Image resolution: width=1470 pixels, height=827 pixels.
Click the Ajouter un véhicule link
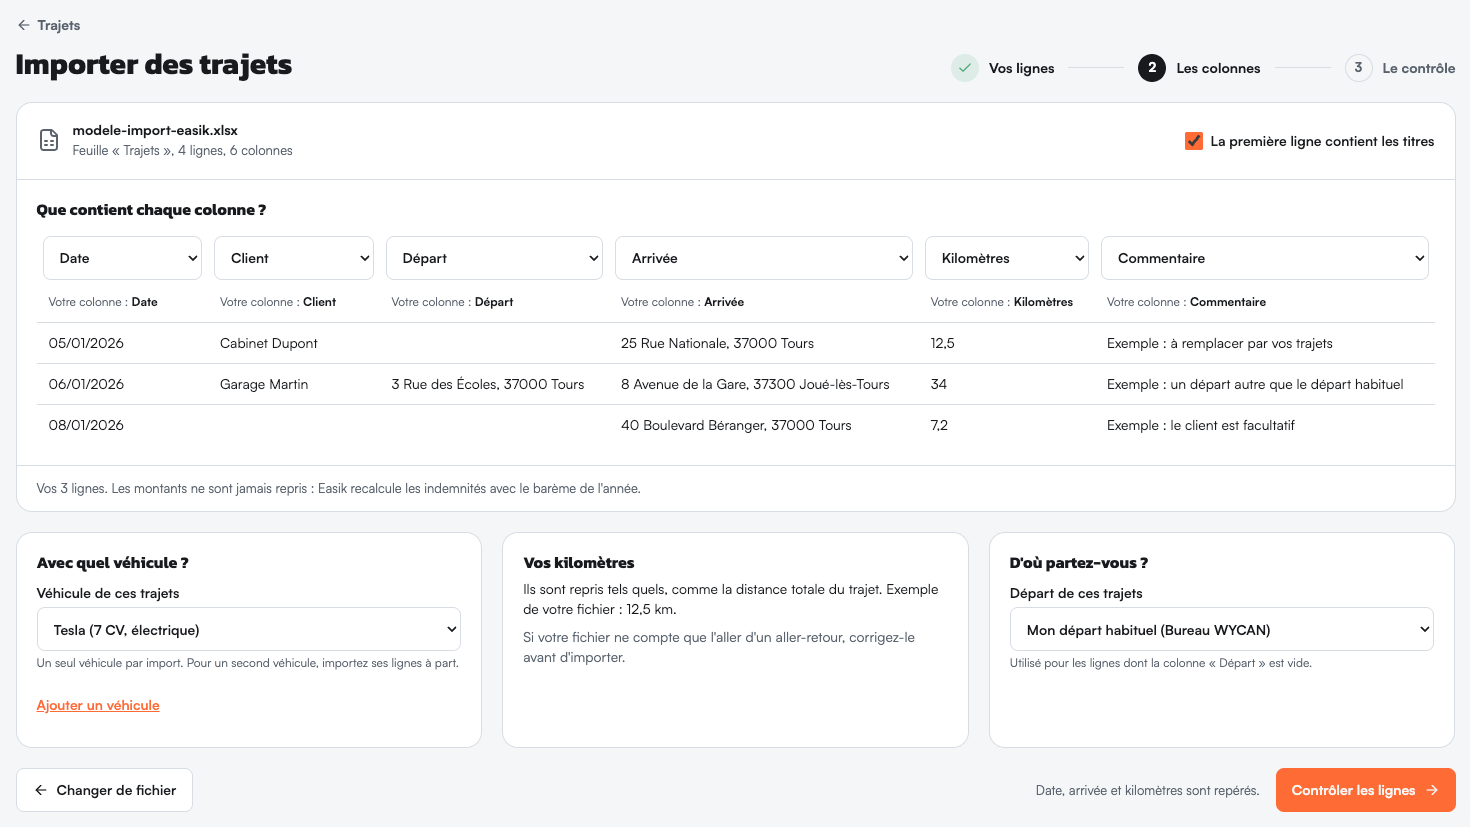(x=98, y=705)
